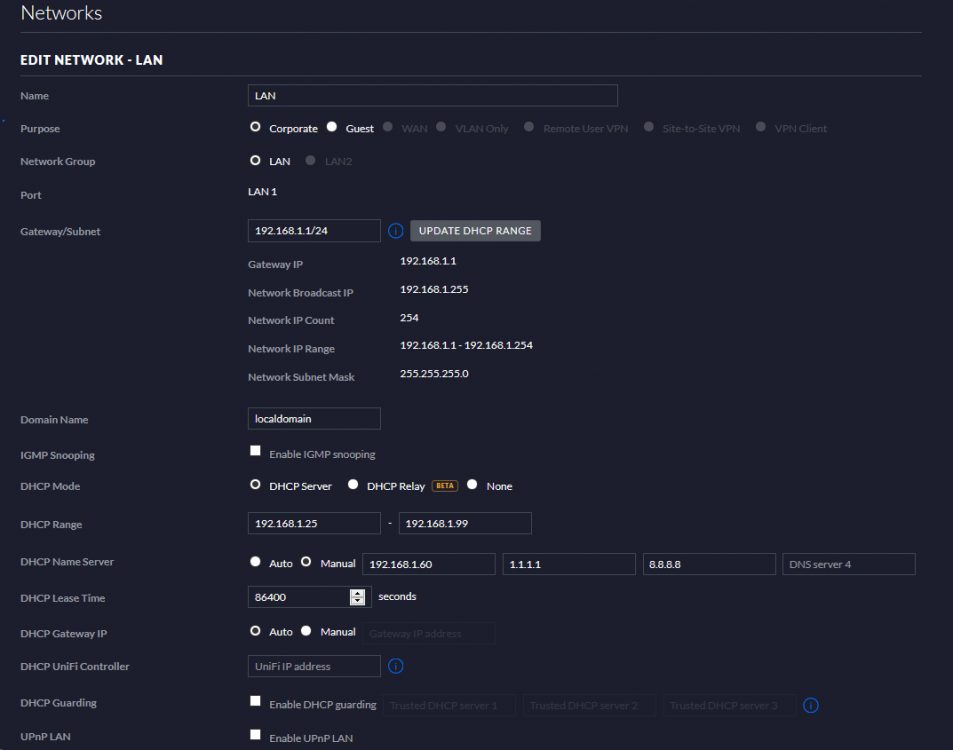Click the BETA badge next to DHCP Relay
This screenshot has width=953, height=750.
[445, 486]
